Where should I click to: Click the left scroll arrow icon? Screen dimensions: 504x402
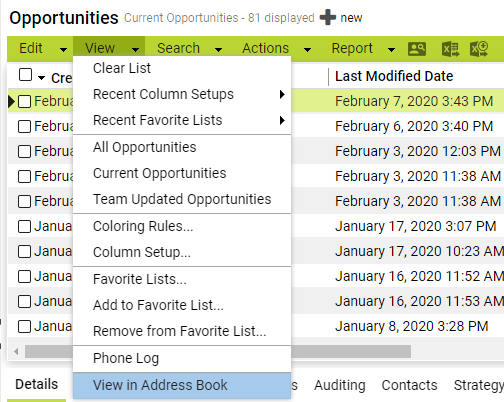tap(16, 351)
